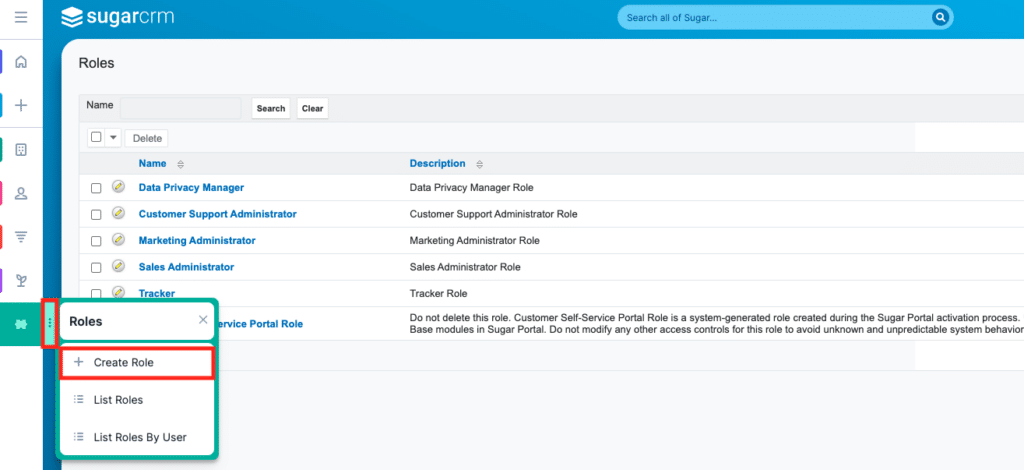Tick the select-all checkbox above the list

tap(96, 137)
